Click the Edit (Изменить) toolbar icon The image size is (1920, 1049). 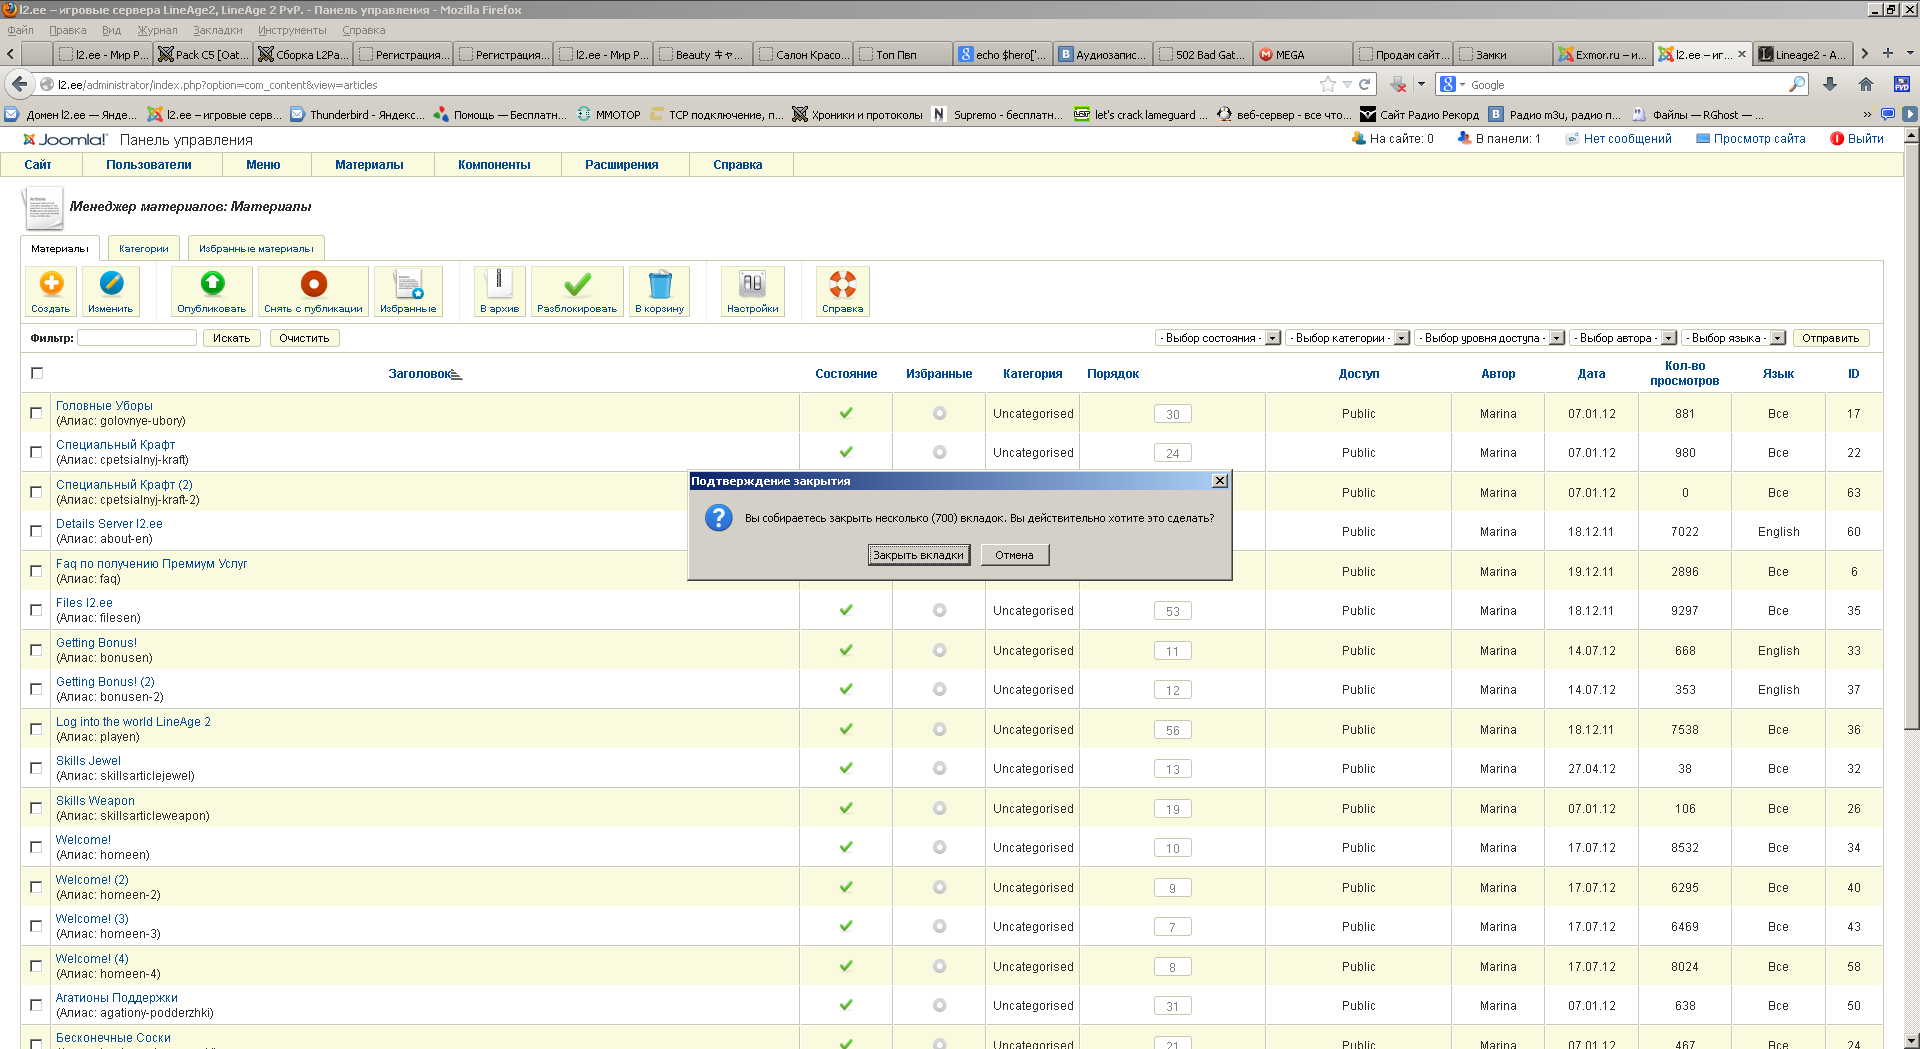[x=111, y=291]
